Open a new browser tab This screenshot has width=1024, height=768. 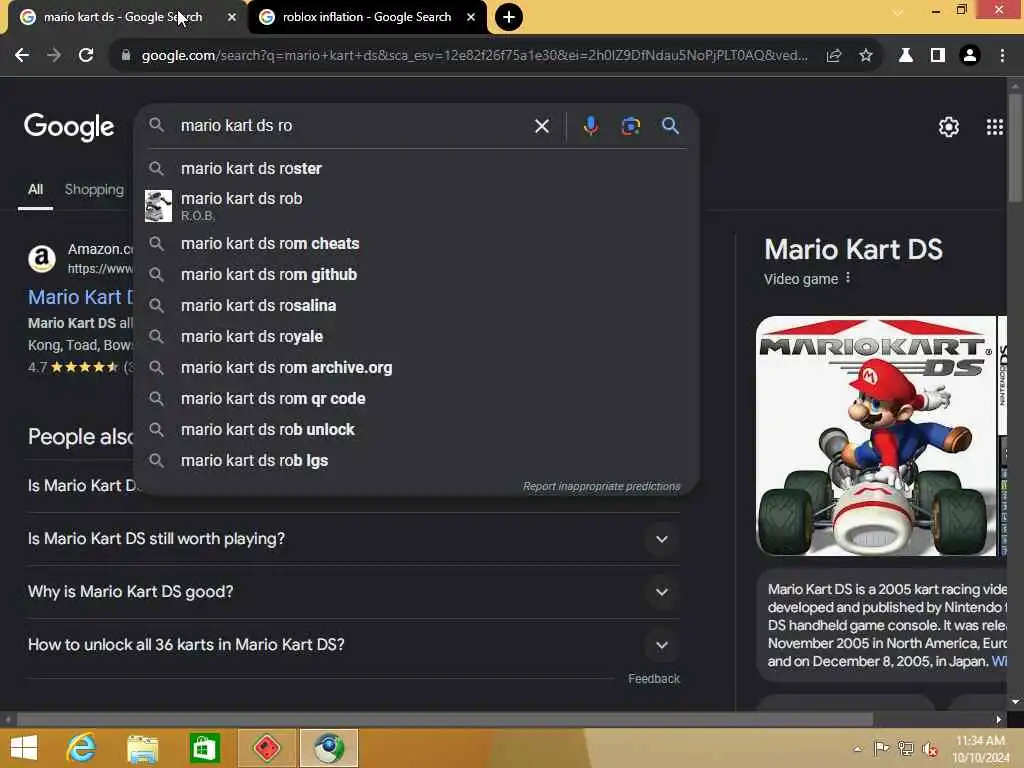pyautogui.click(x=509, y=17)
